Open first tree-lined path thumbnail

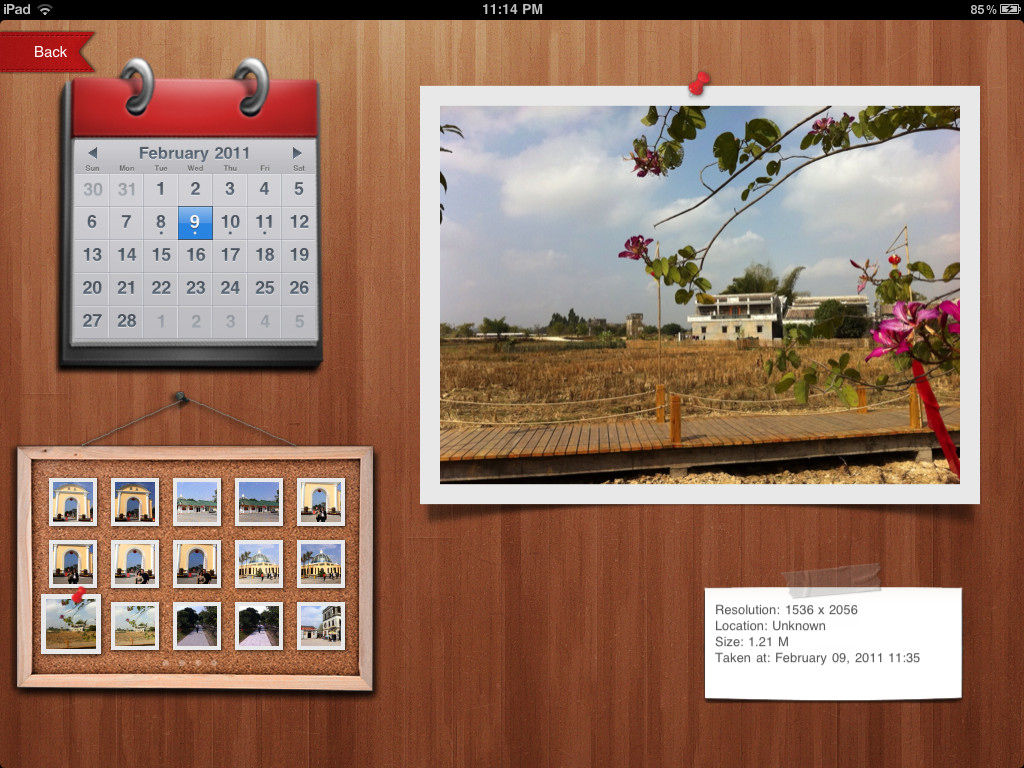click(197, 626)
